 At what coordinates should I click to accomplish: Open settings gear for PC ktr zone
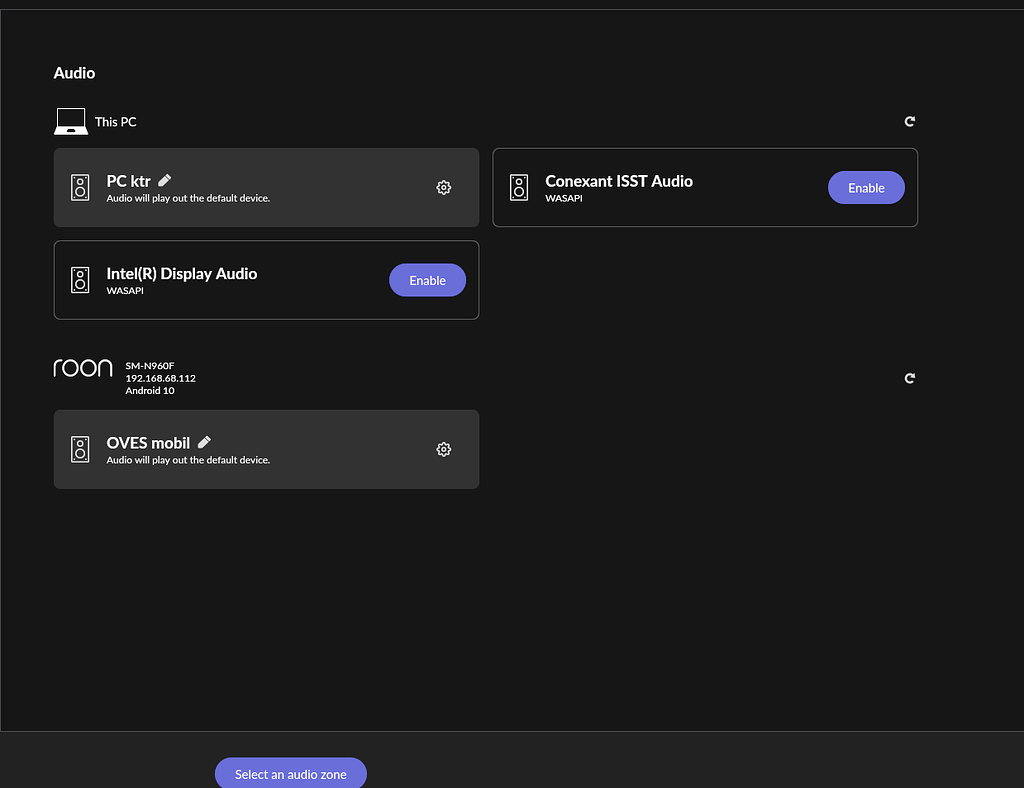(443, 187)
